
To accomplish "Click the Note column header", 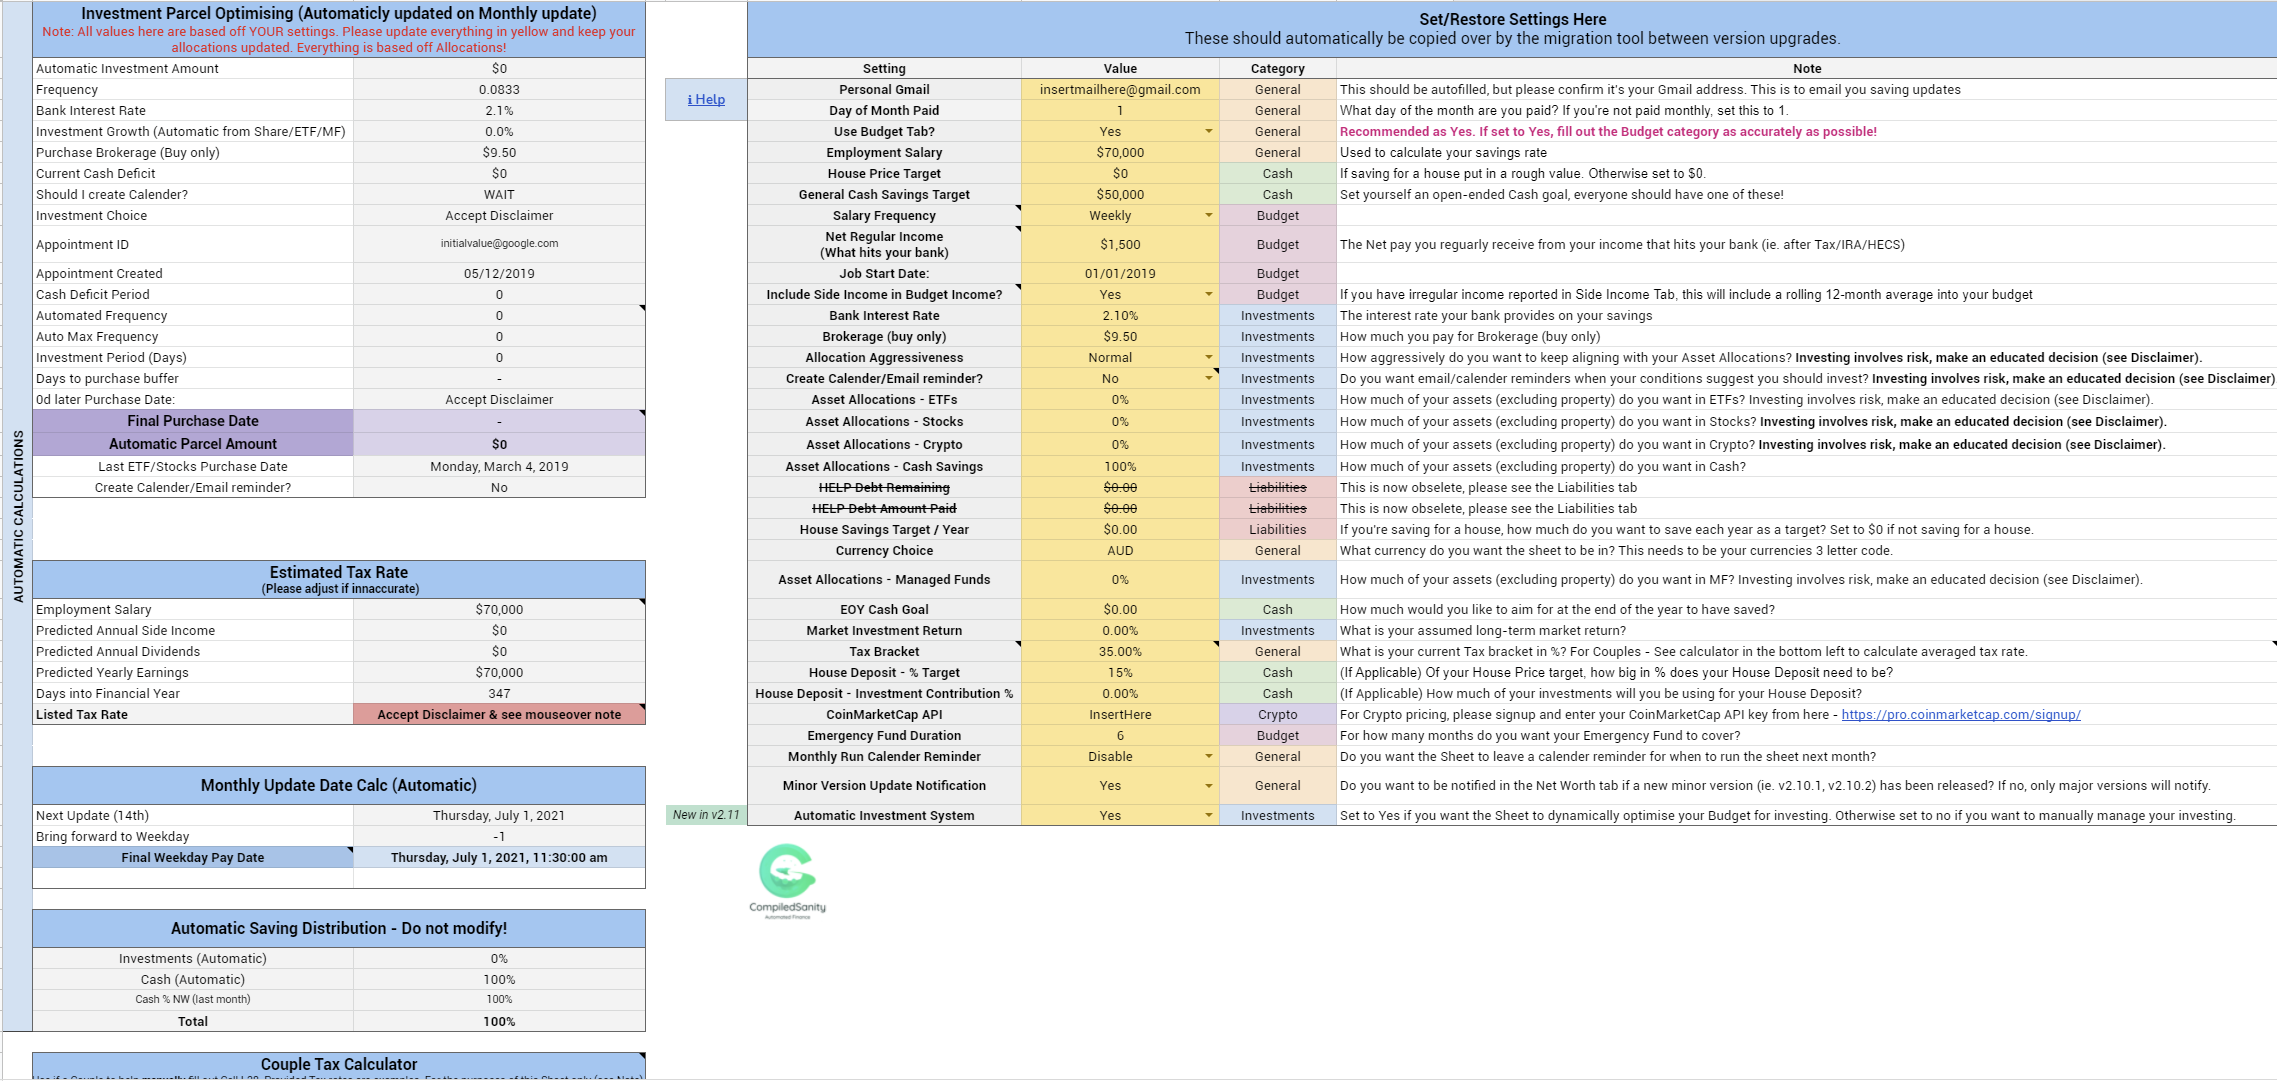I will 1806,68.
